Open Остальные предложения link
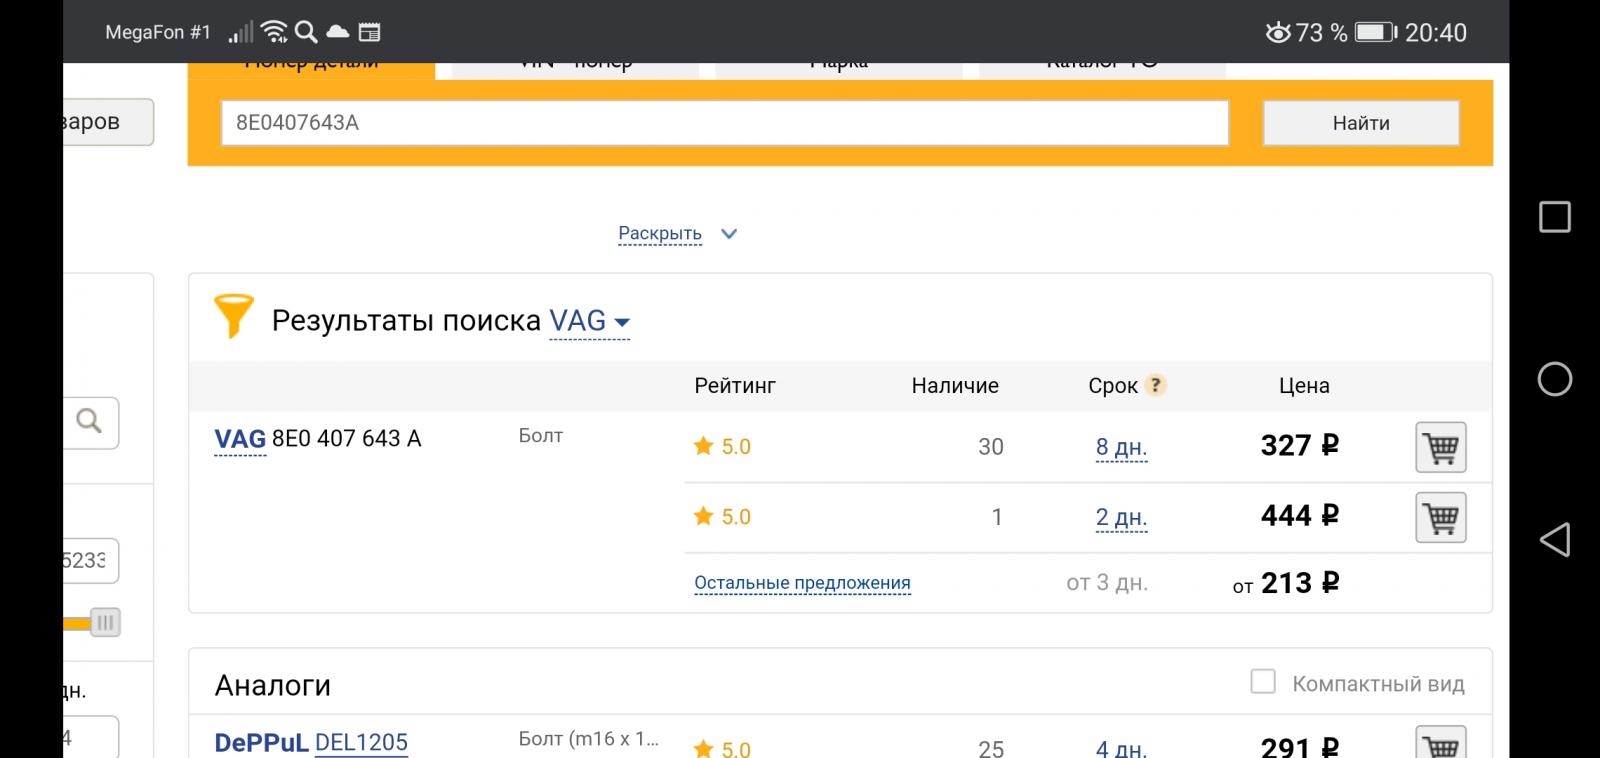The height and width of the screenshot is (758, 1600). tap(802, 583)
